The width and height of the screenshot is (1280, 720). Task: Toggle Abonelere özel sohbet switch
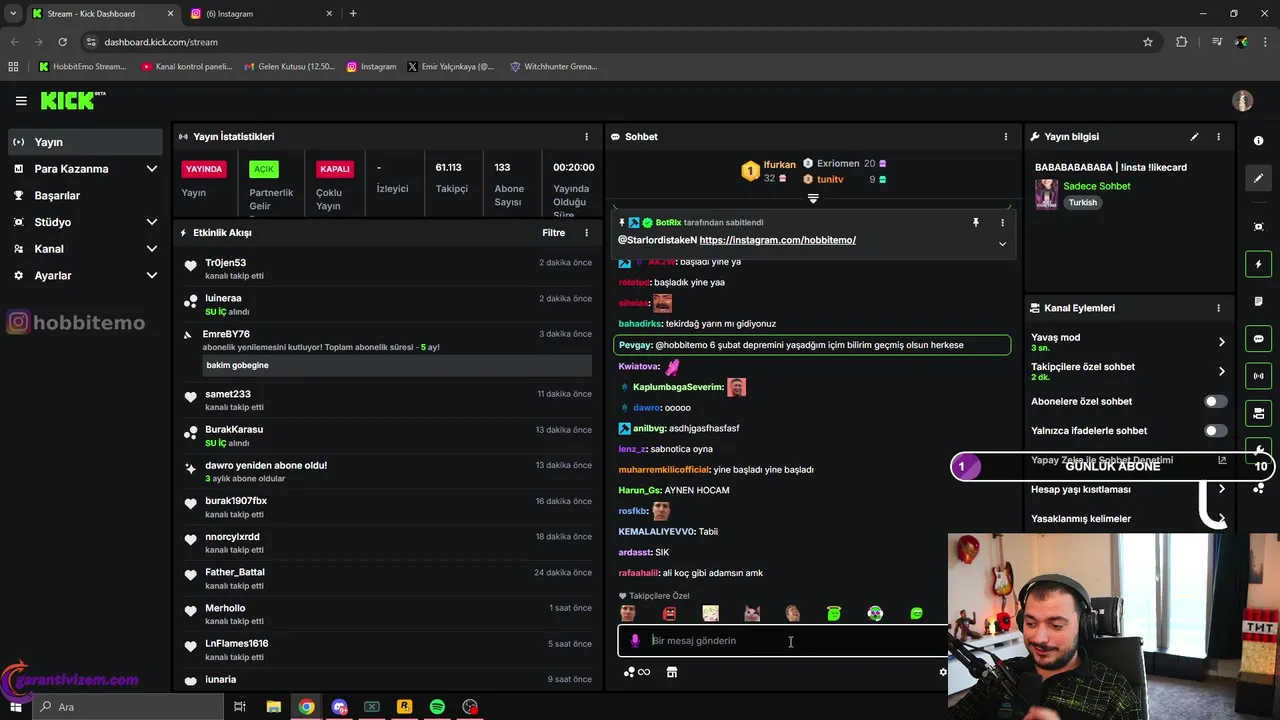coord(1215,401)
